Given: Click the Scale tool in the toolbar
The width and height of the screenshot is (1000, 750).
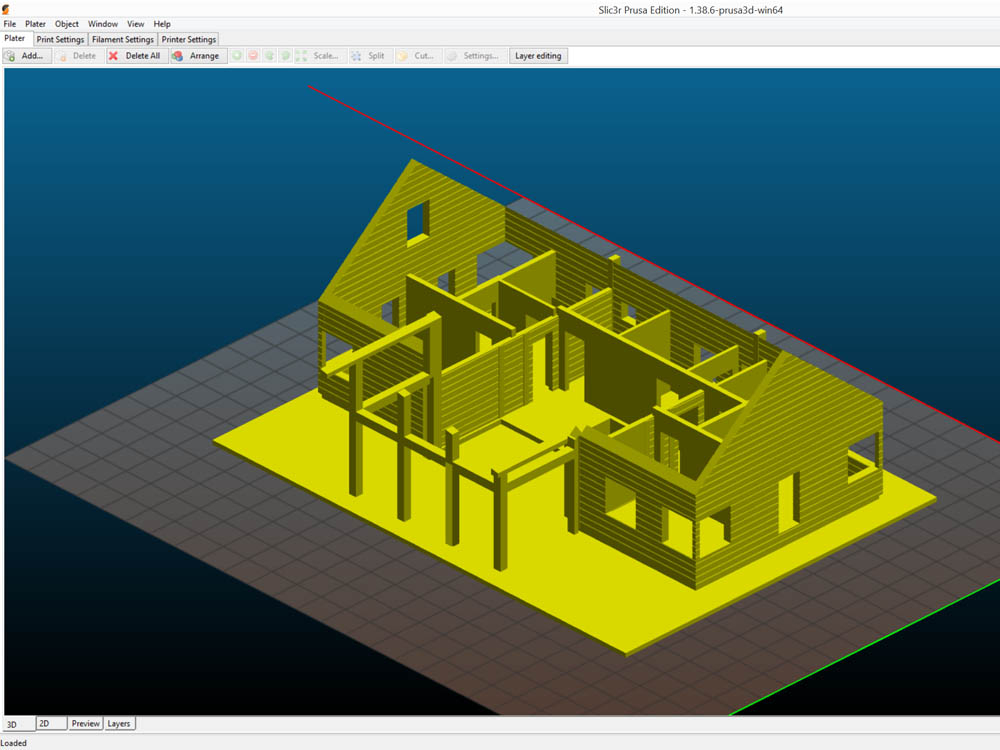Looking at the screenshot, I should 317,56.
